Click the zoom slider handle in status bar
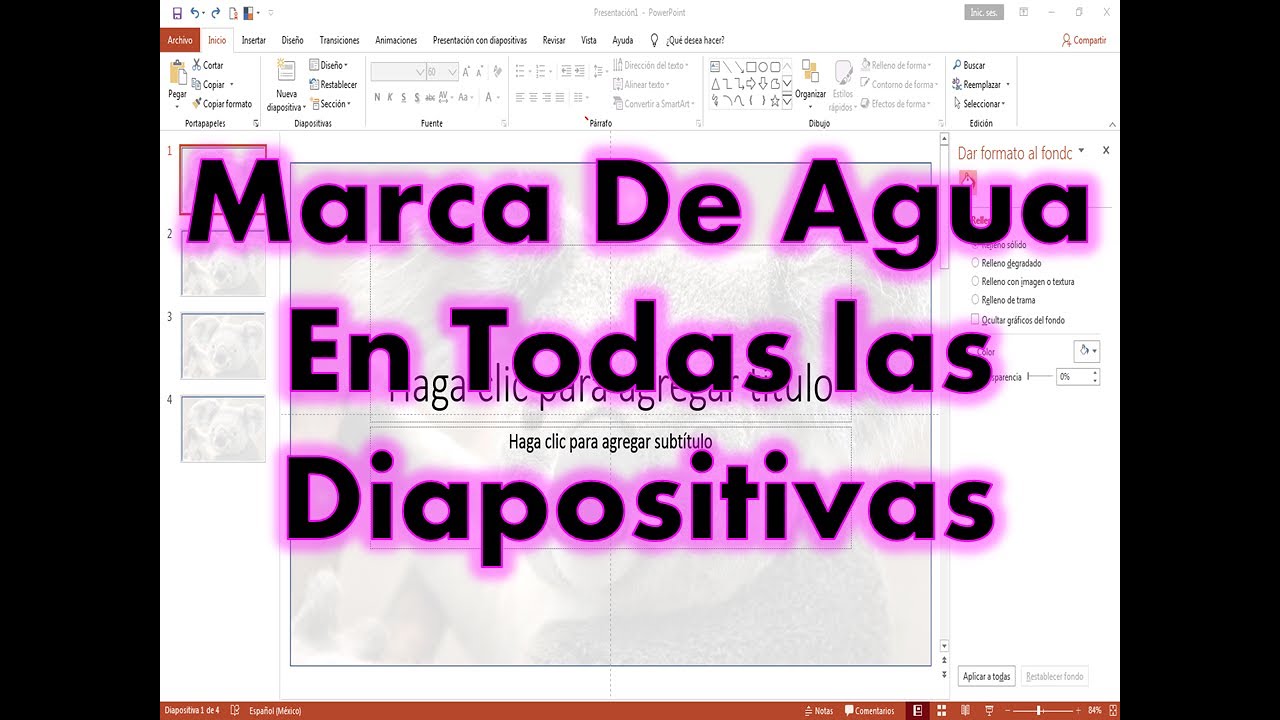The width and height of the screenshot is (1280, 720). click(x=1038, y=711)
